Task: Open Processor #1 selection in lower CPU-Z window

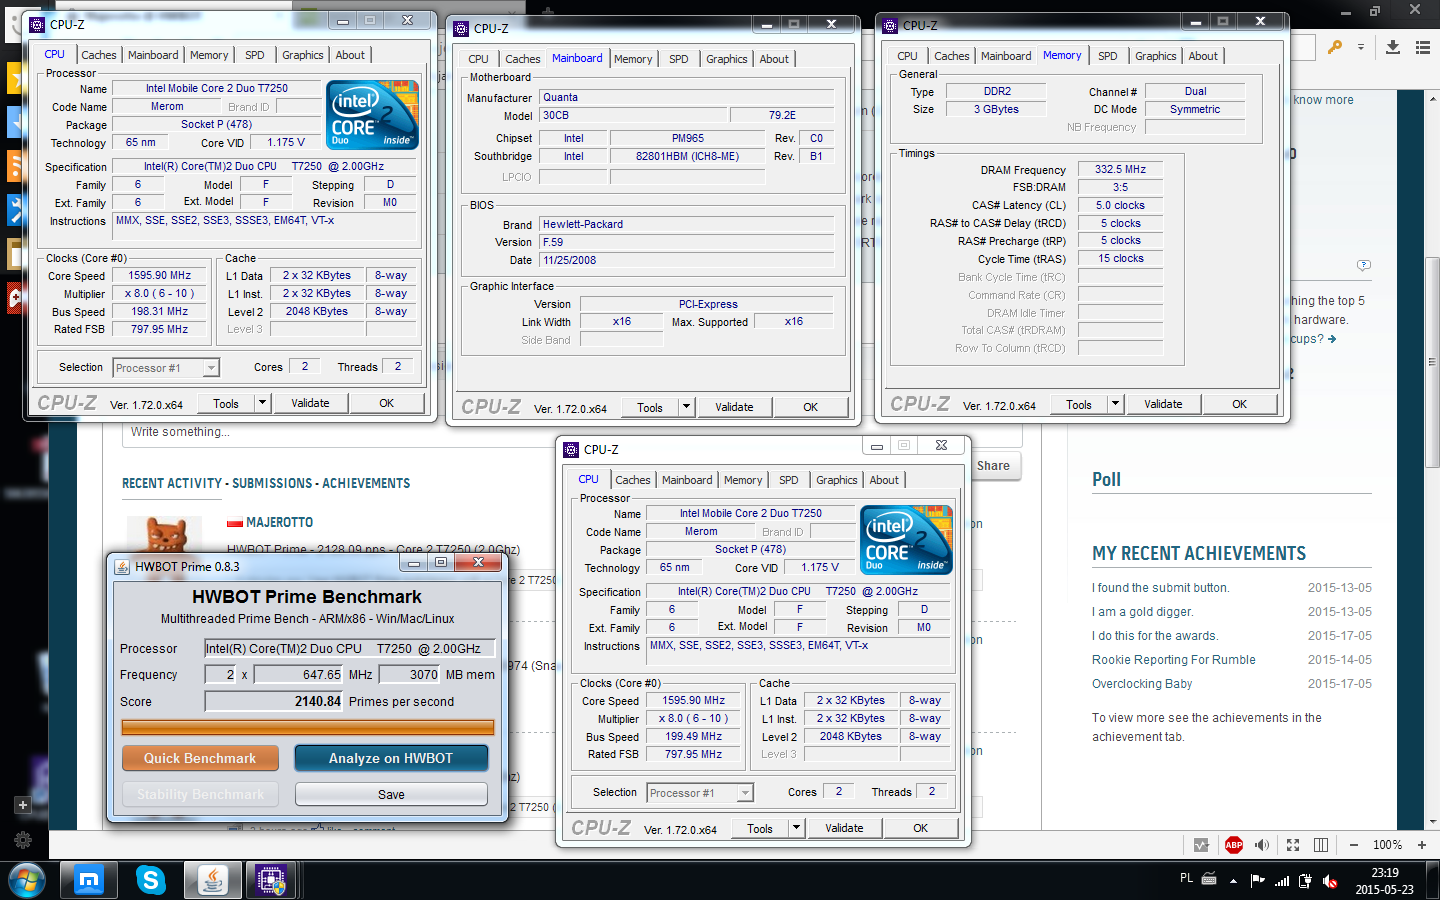Action: (x=700, y=793)
